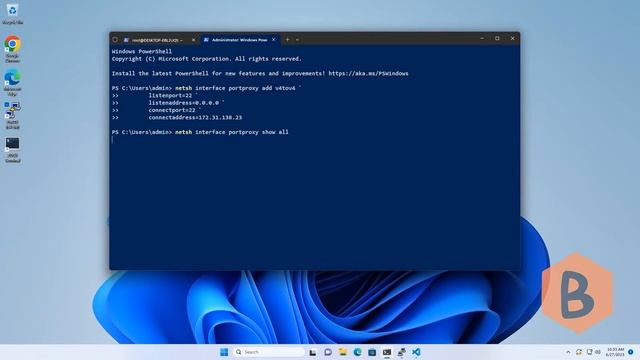Close the Administrator: Windows PowerShell tab
The image size is (640, 360).
[x=273, y=40]
